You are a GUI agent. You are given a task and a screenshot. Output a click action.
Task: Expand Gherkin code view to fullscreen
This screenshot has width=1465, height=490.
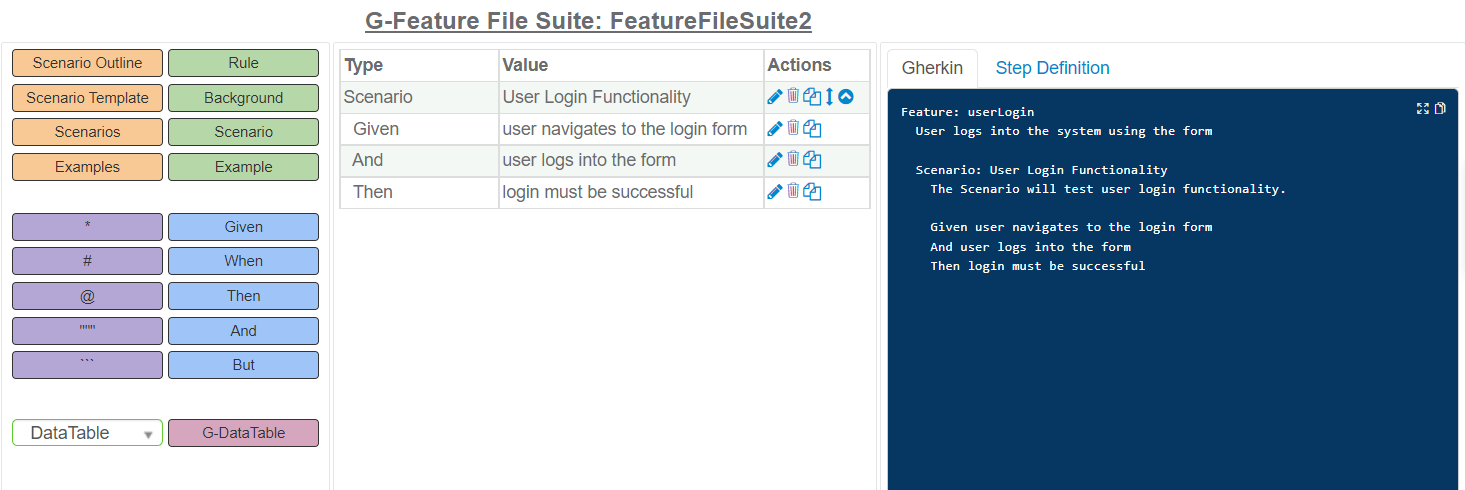pyautogui.click(x=1423, y=109)
